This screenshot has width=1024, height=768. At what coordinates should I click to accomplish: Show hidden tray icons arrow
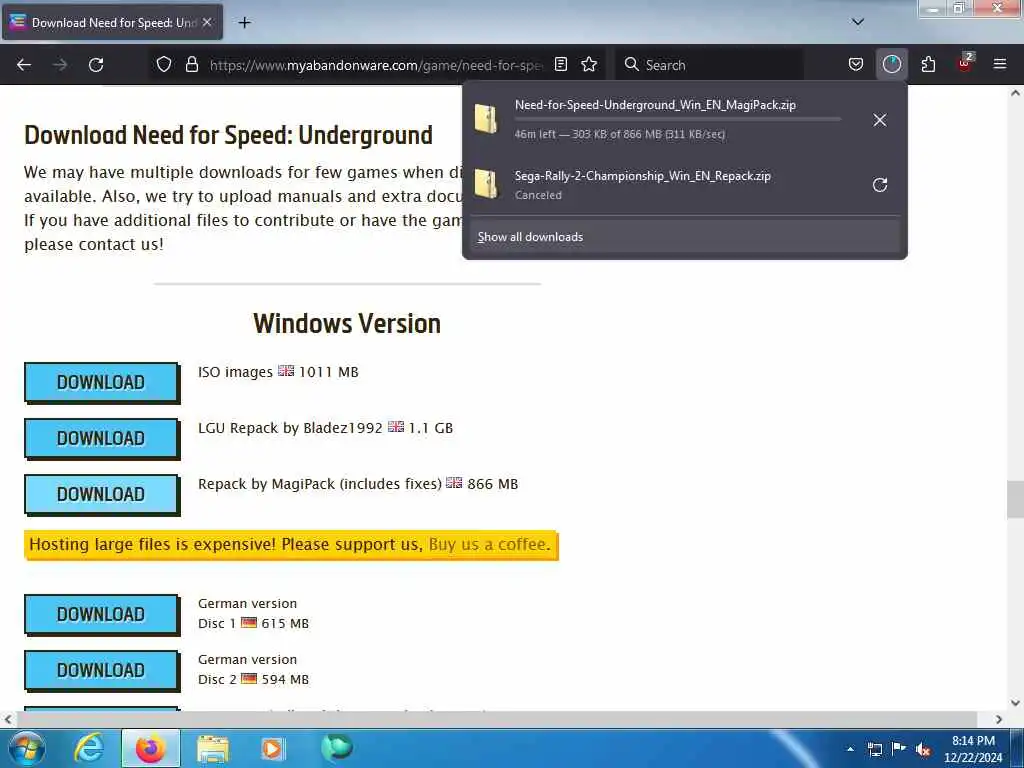850,749
